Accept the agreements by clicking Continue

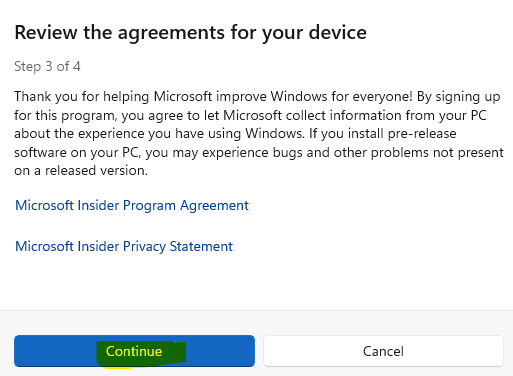coord(134,351)
